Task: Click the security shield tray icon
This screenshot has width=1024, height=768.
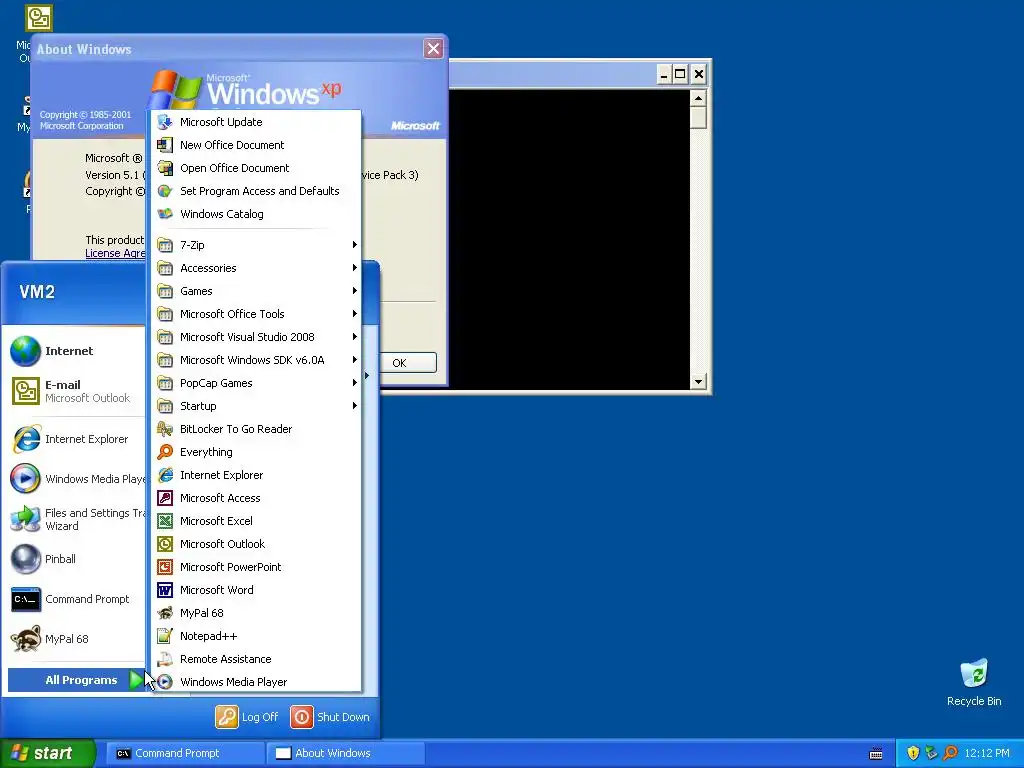Action: [913, 753]
